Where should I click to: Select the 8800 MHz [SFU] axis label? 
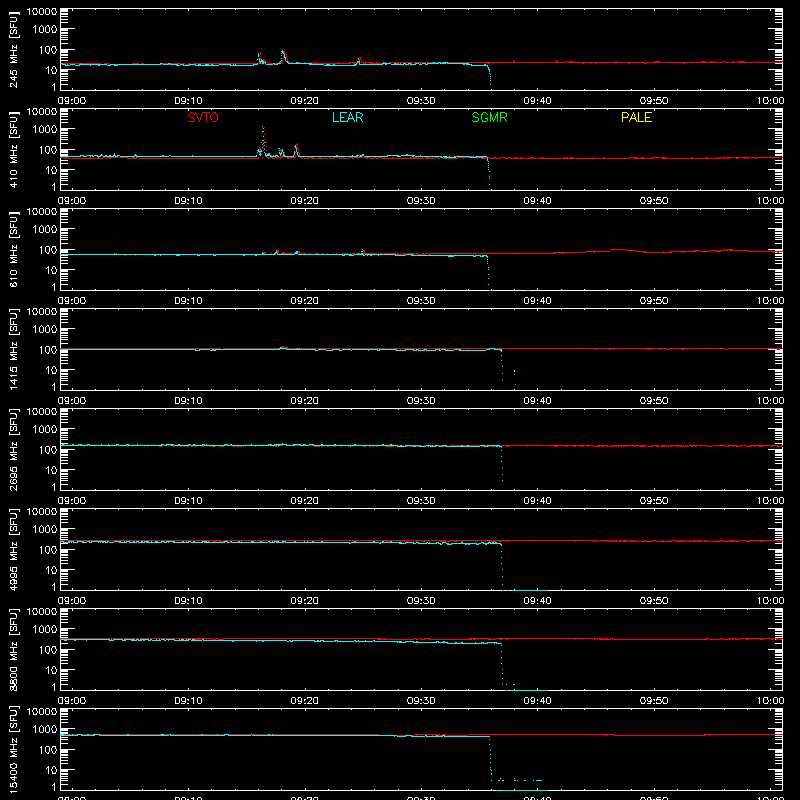13,650
